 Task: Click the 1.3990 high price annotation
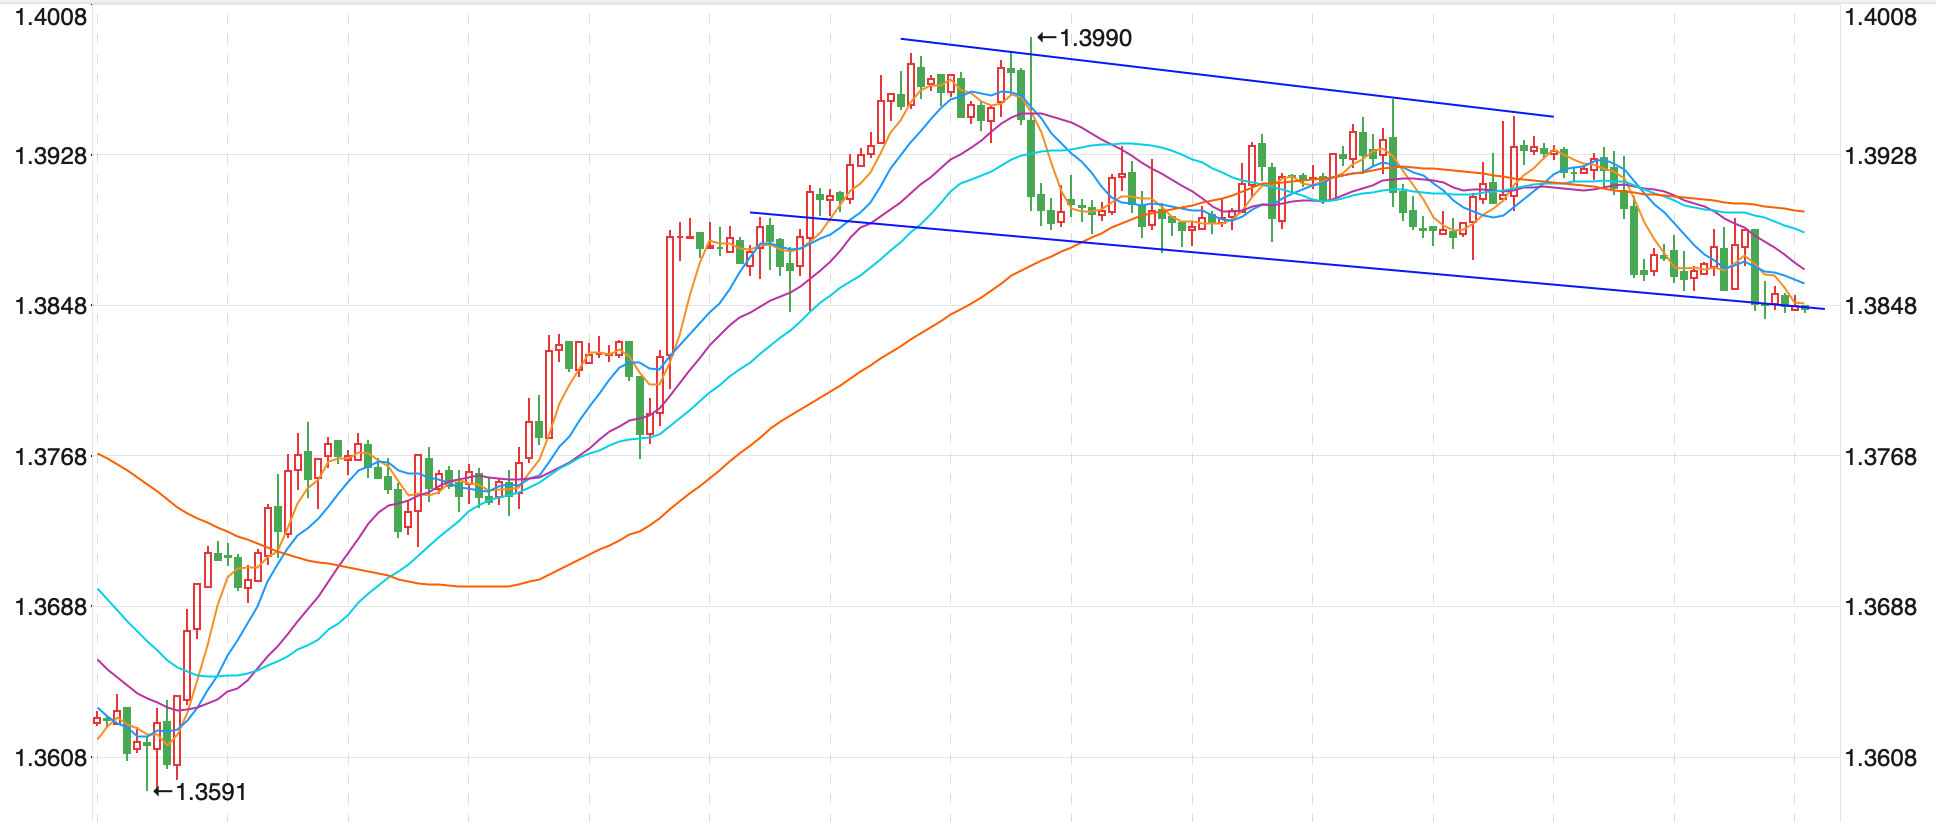click(x=1095, y=38)
